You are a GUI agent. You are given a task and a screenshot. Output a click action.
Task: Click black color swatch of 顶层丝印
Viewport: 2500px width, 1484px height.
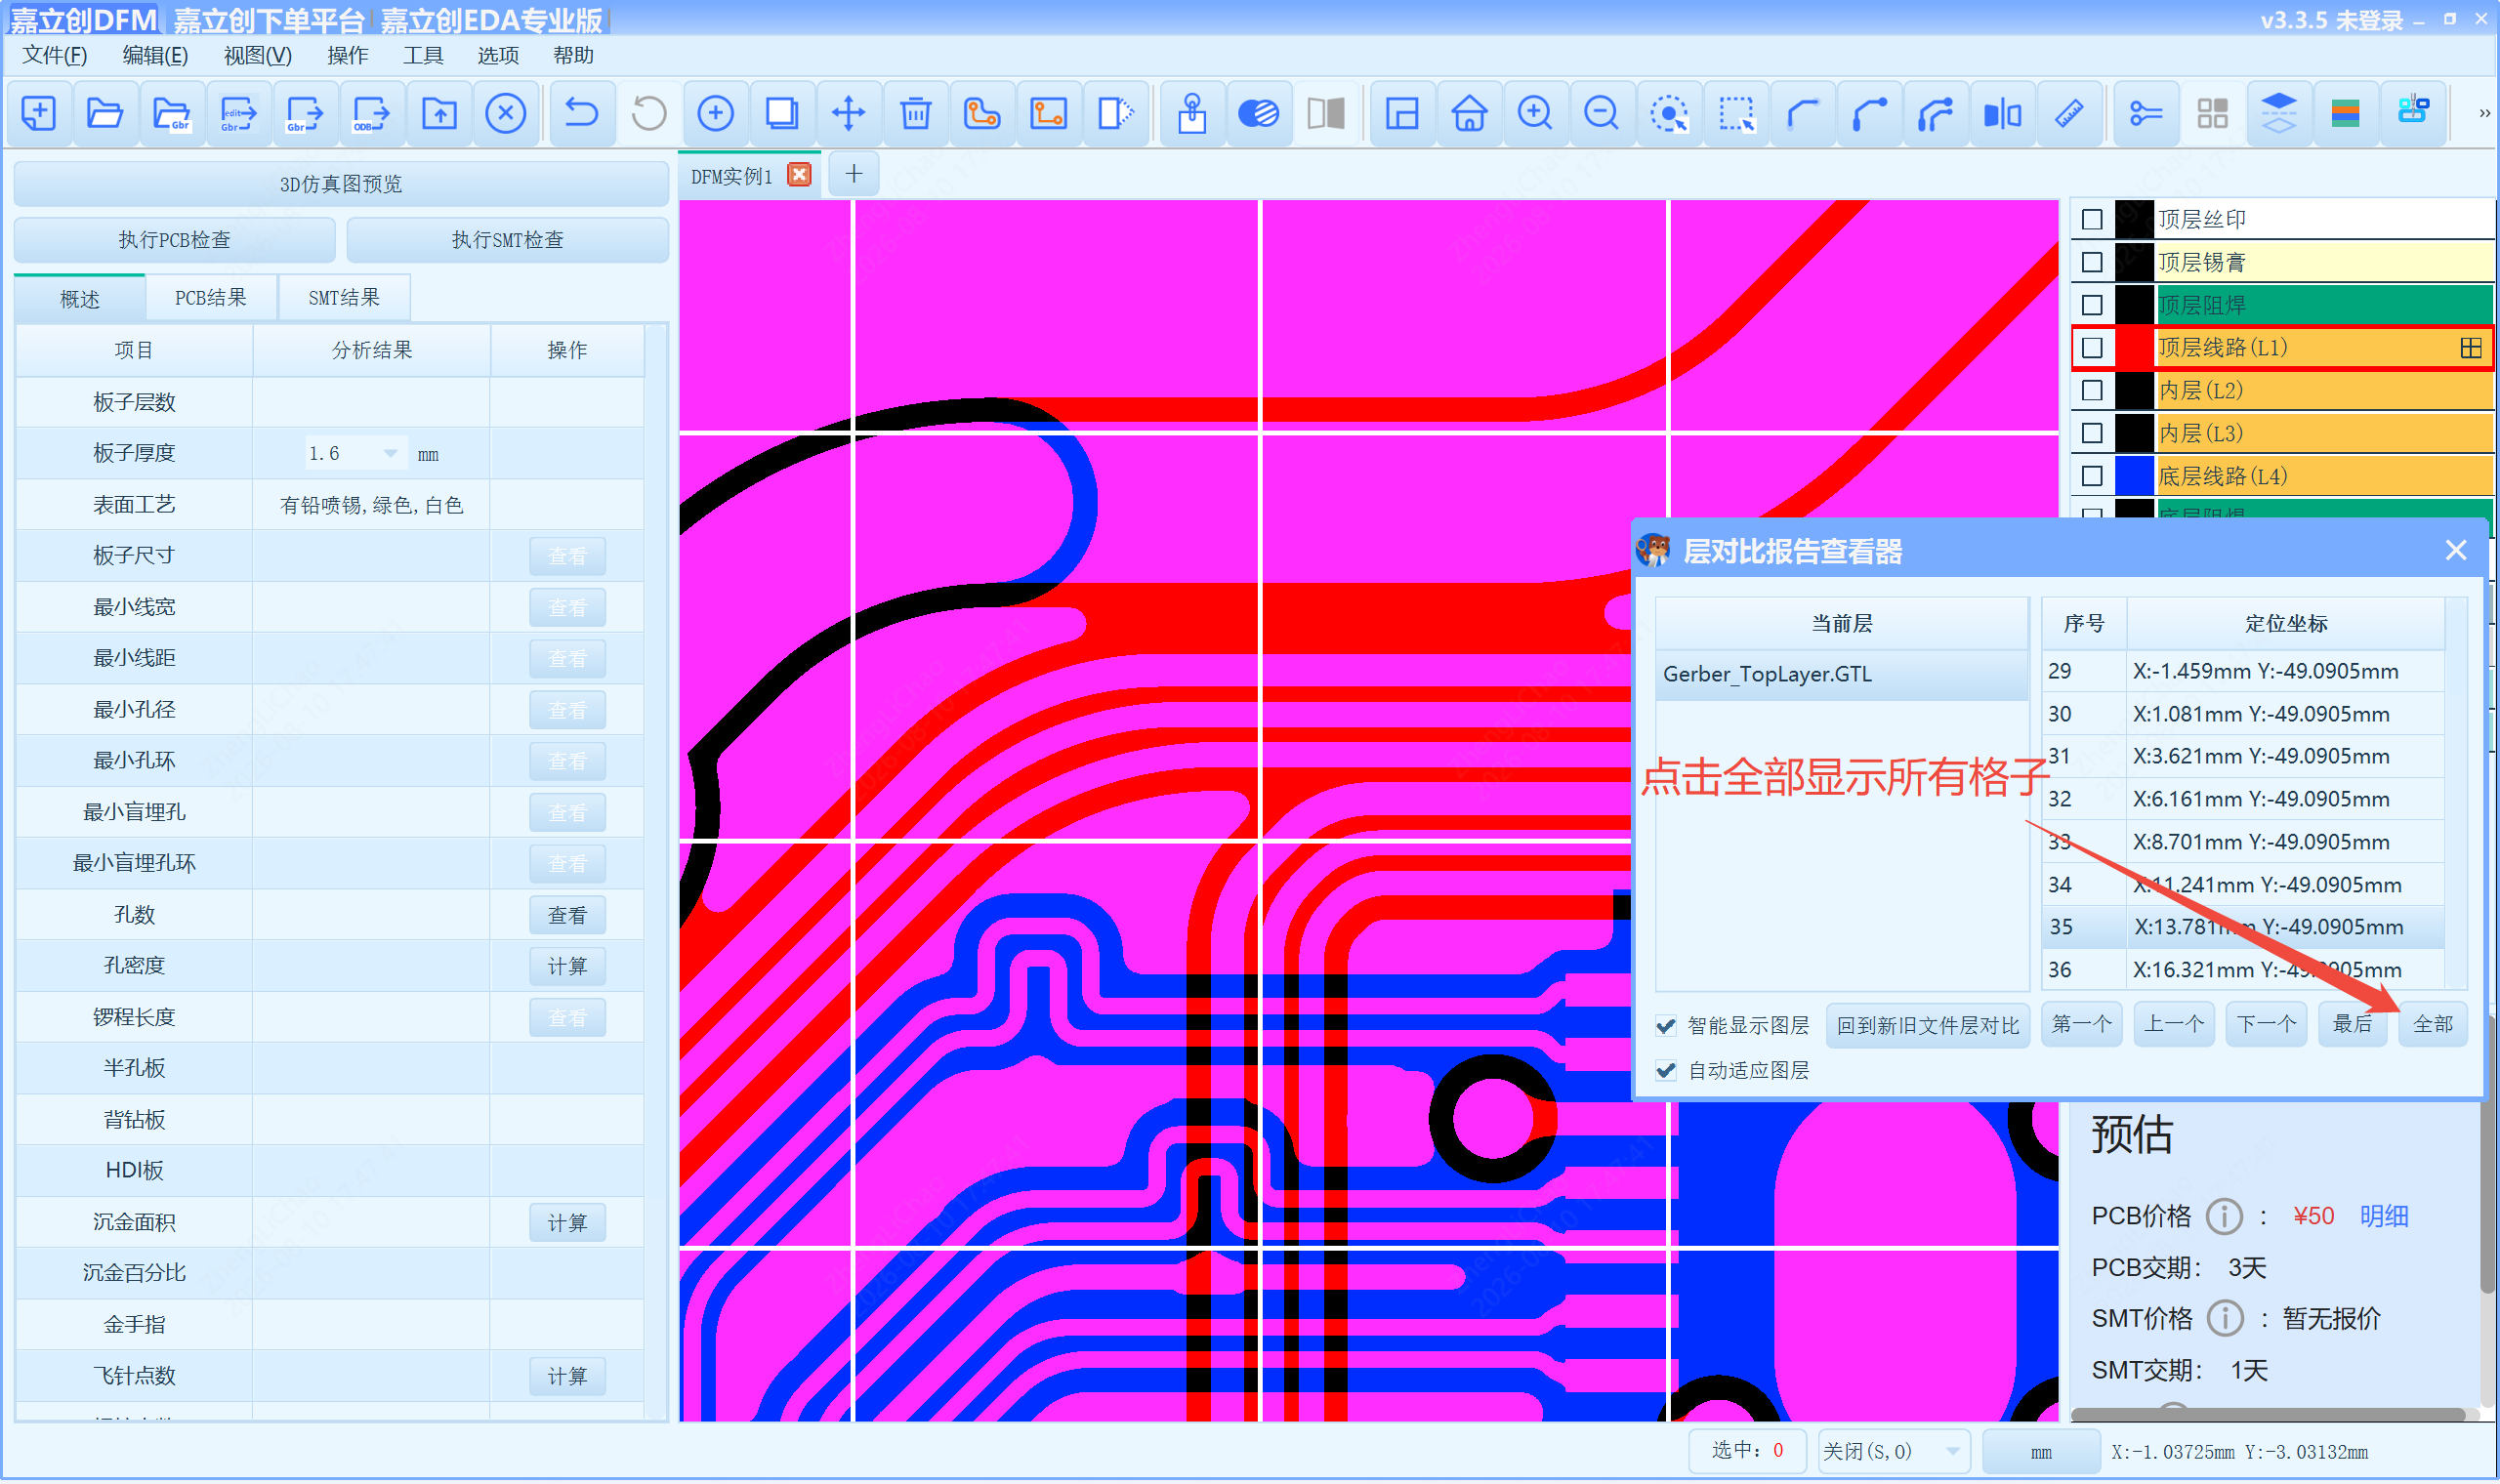coord(2135,220)
